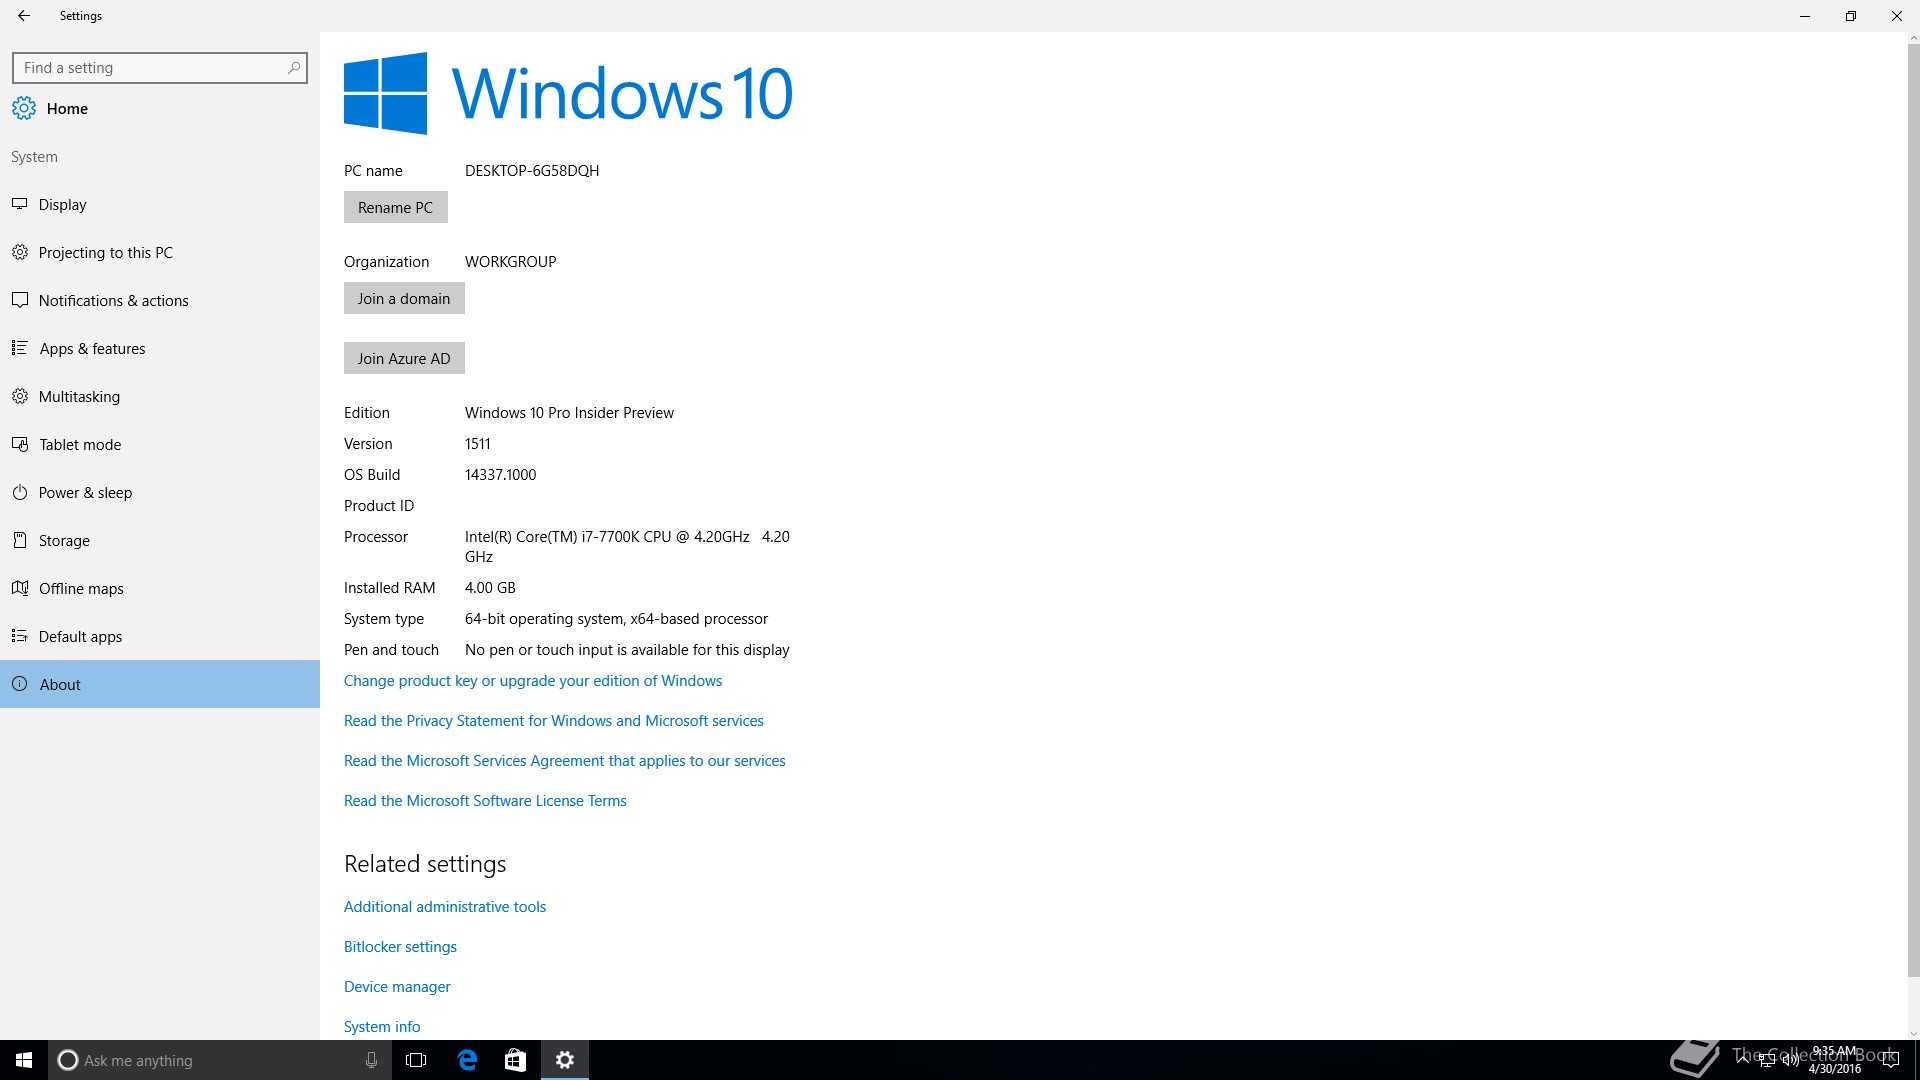The width and height of the screenshot is (1920, 1080).
Task: Click the Join a domain button
Action: [404, 298]
